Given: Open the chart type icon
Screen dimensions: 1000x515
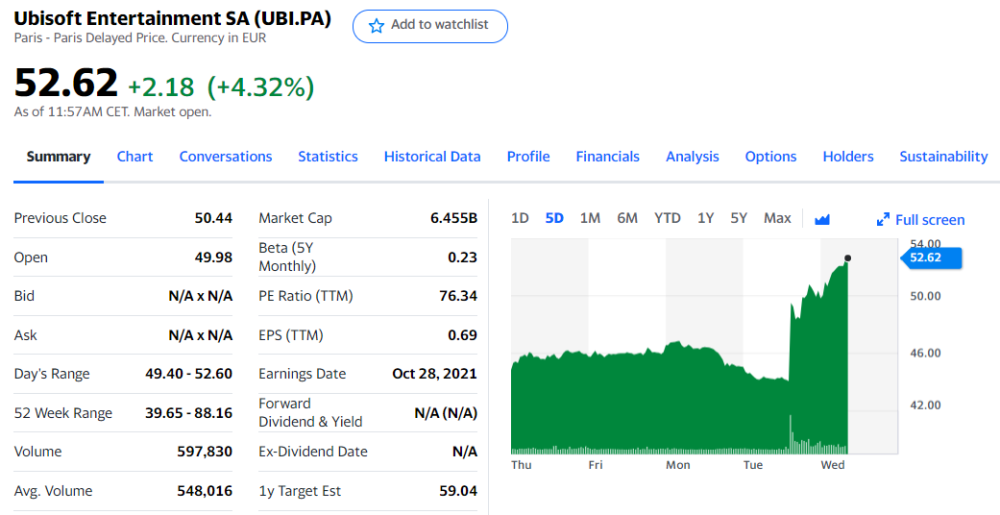Looking at the screenshot, I should pos(822,219).
